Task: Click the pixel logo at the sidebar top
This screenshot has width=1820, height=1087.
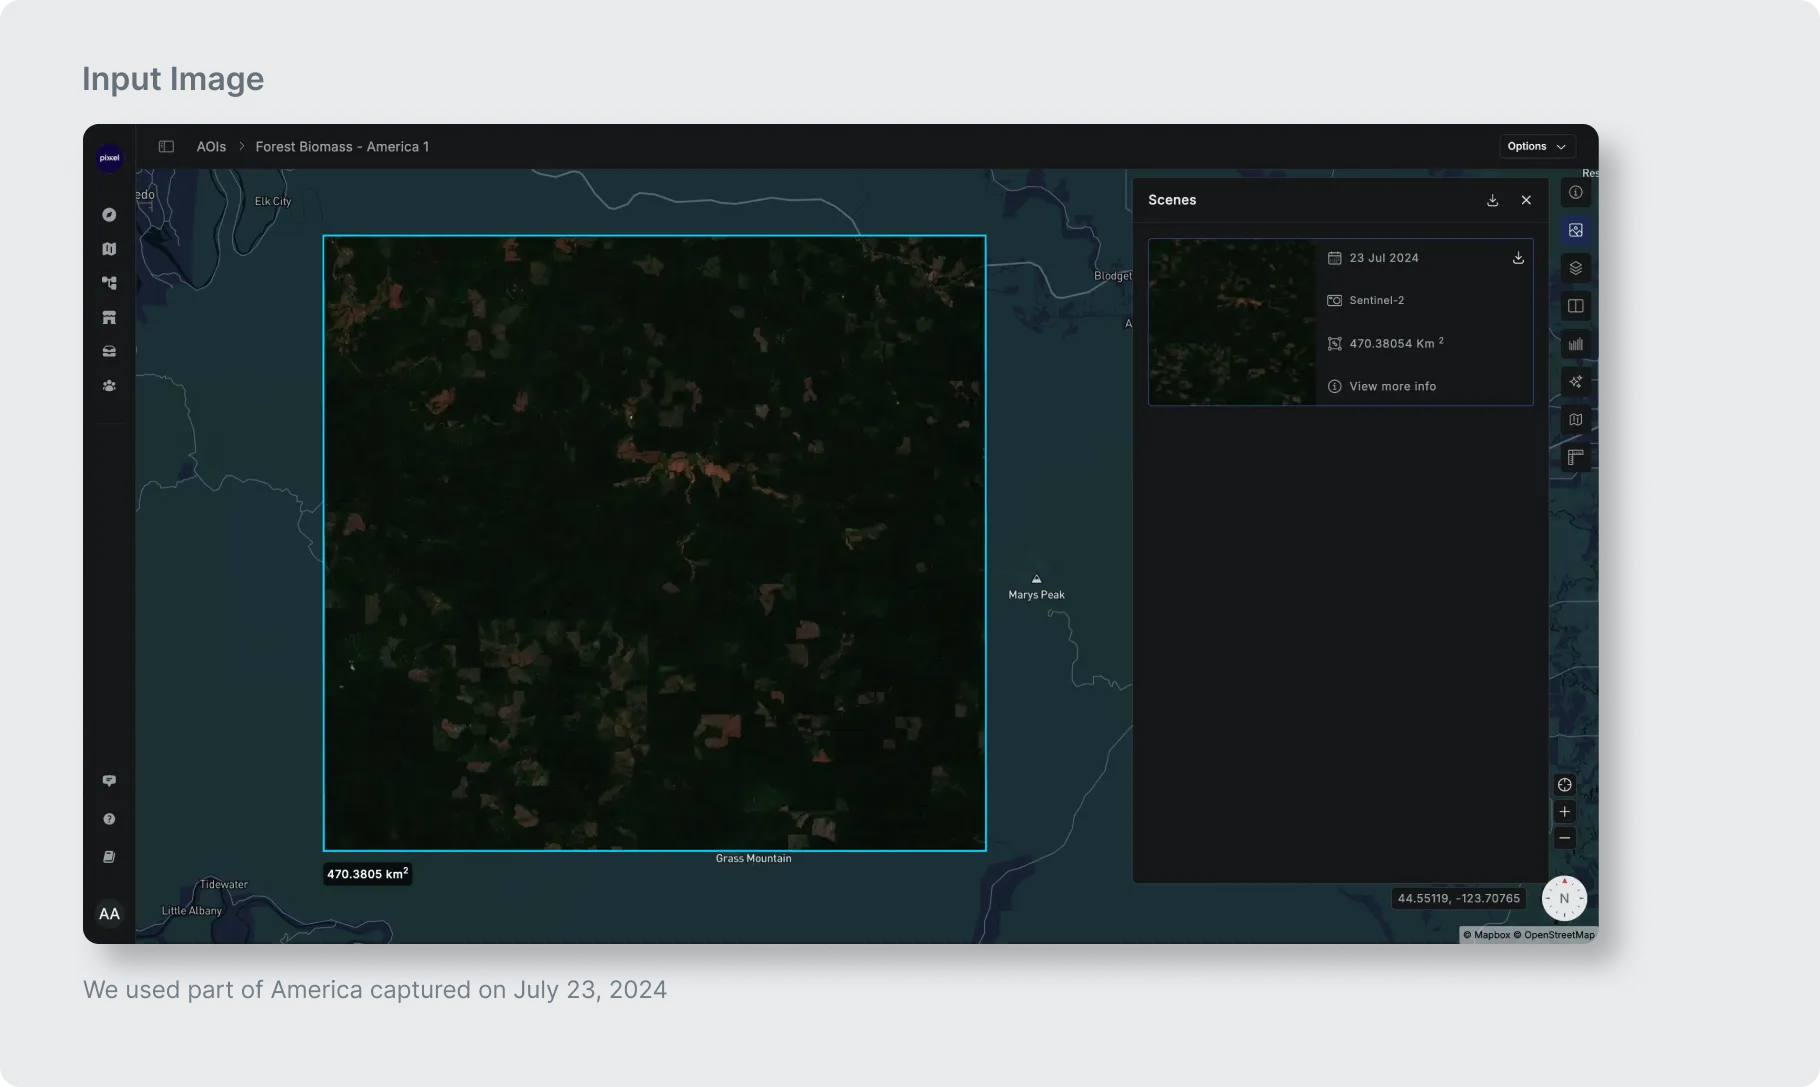Action: pos(109,158)
